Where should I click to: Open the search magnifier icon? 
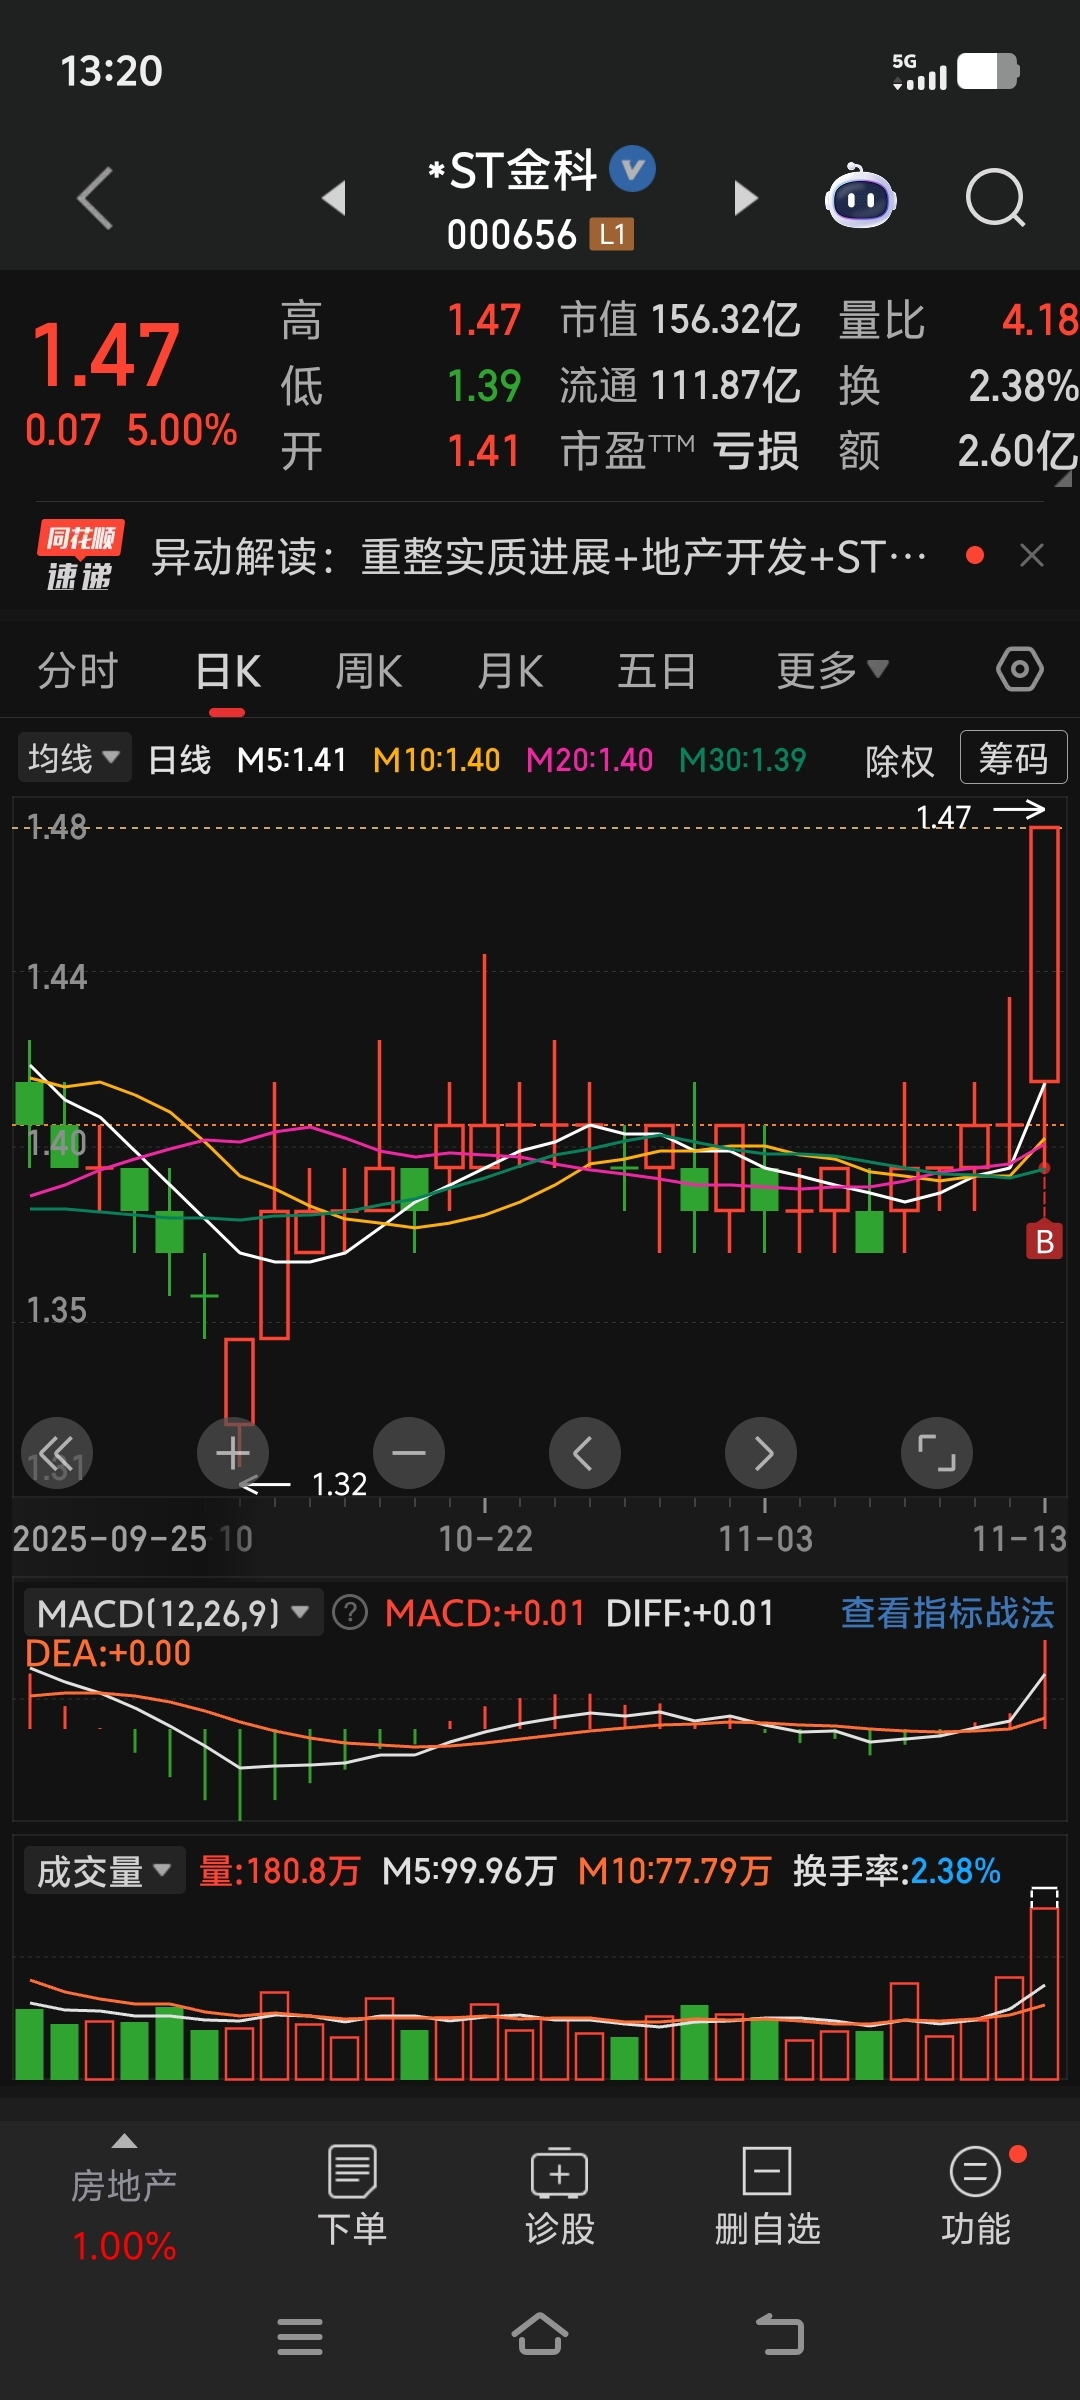click(995, 198)
